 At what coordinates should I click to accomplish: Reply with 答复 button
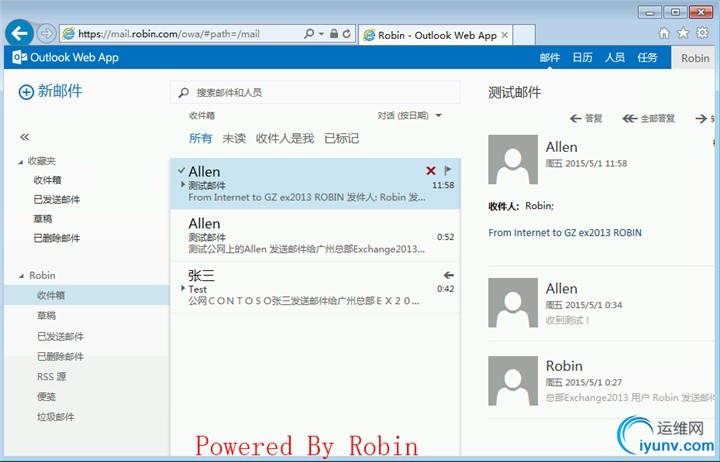coord(586,118)
